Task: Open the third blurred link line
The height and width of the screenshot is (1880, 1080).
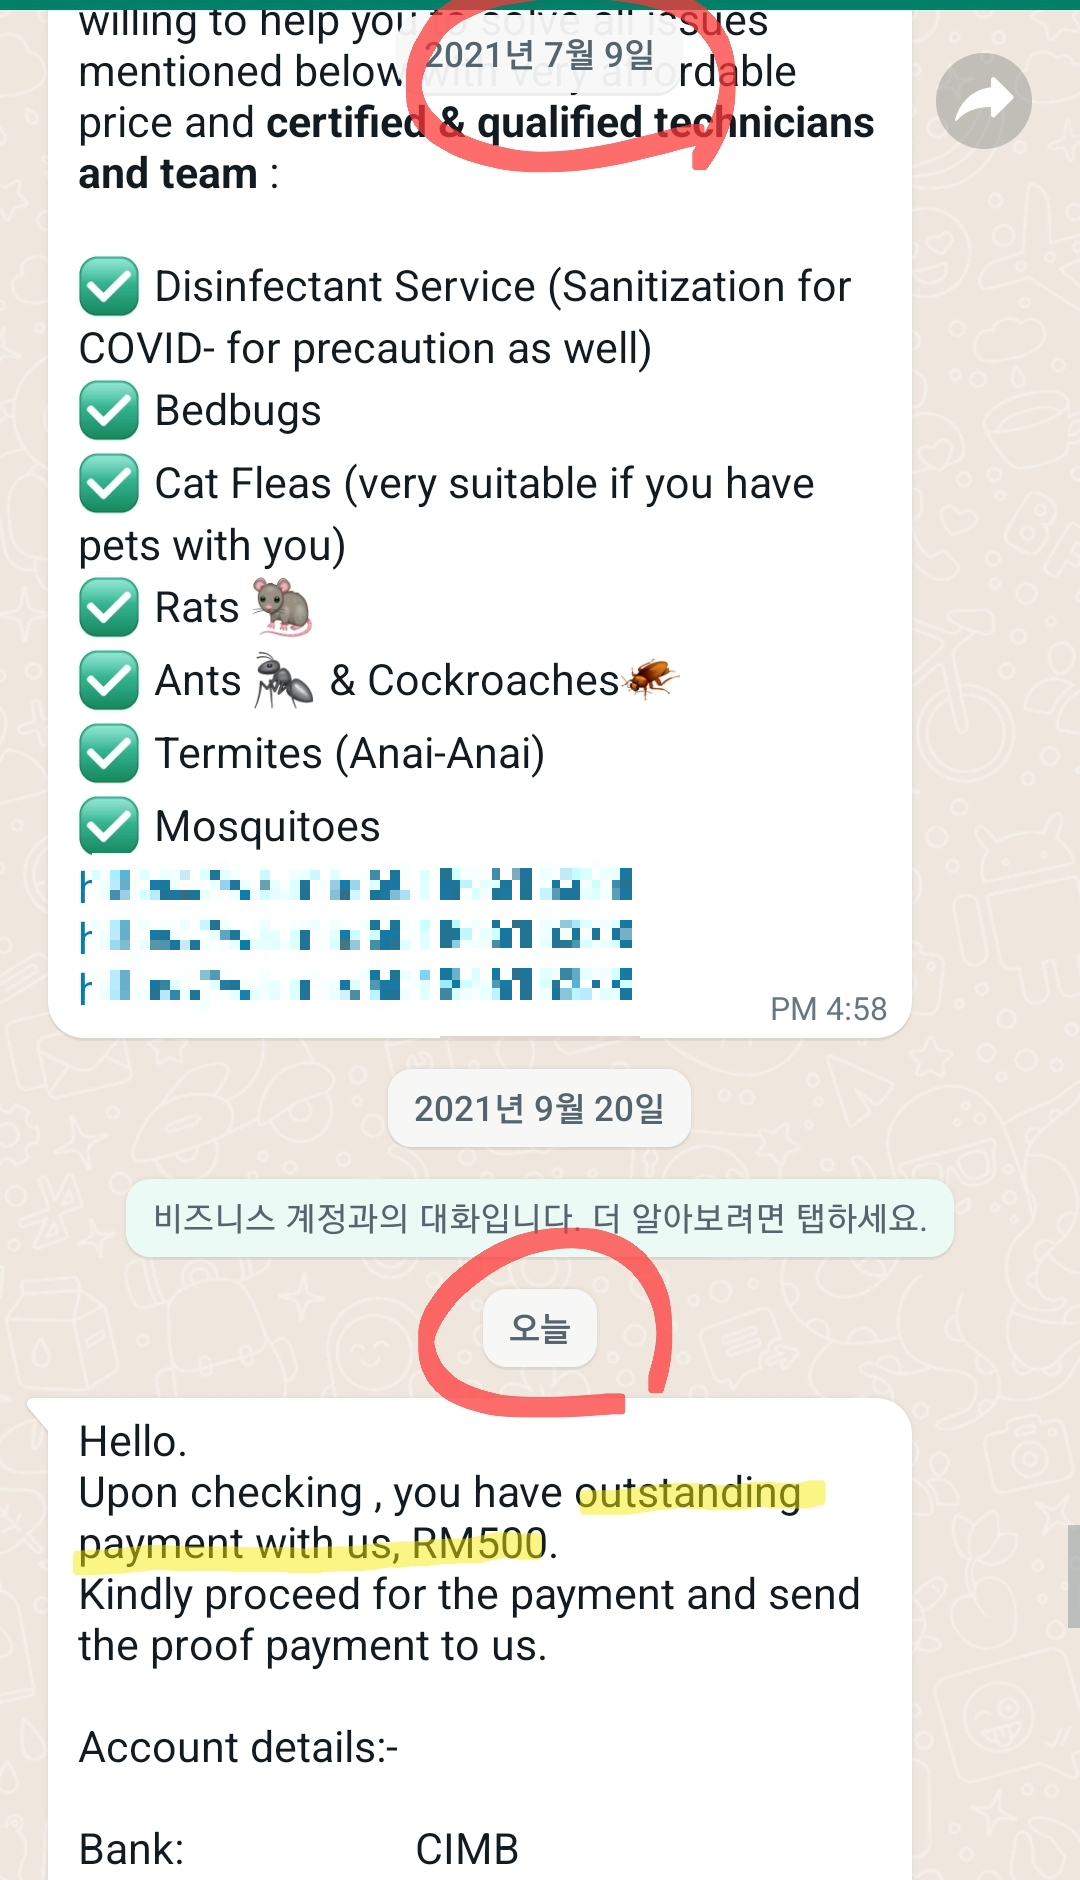Action: pyautogui.click(x=356, y=984)
